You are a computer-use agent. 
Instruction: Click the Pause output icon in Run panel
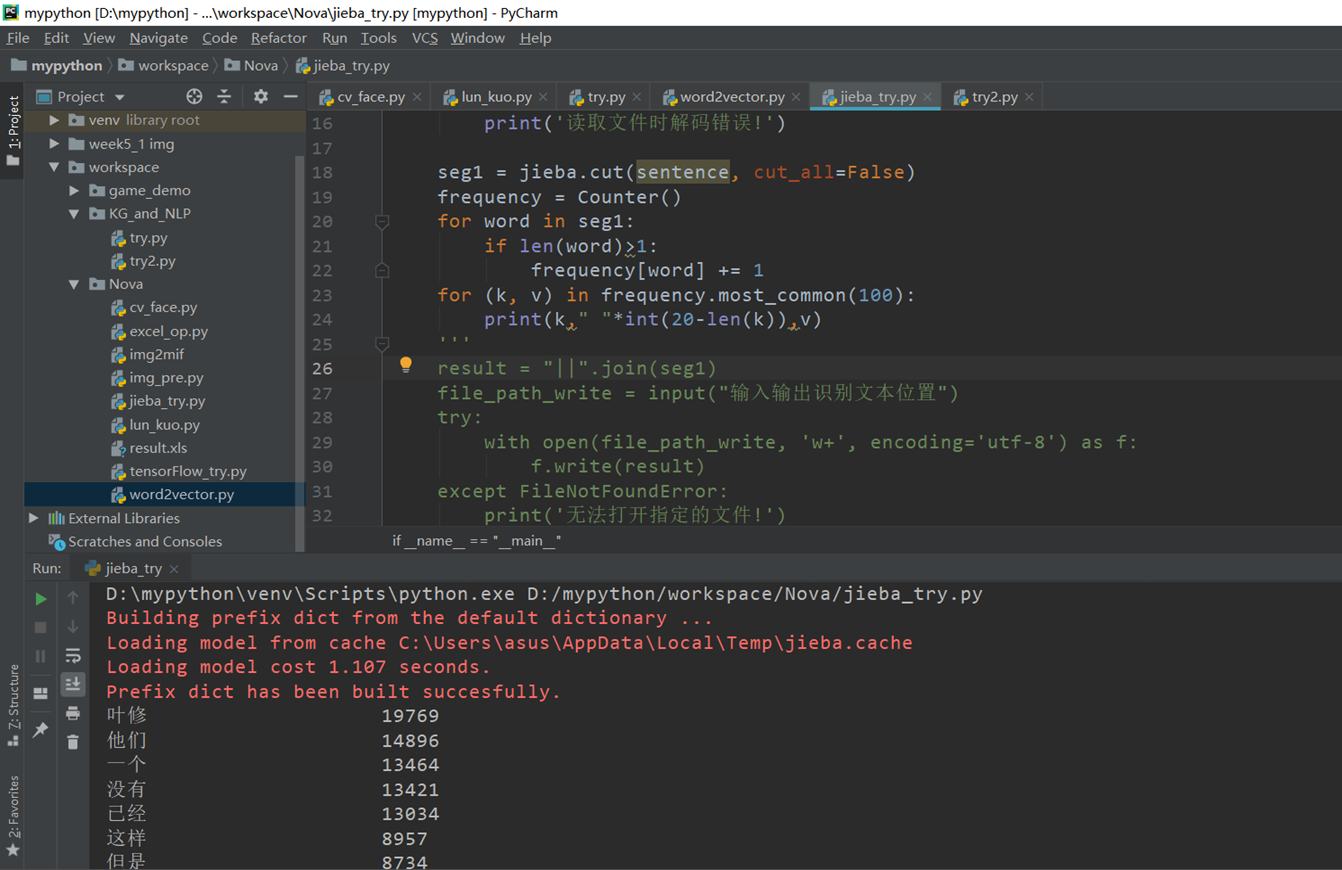(x=40, y=656)
